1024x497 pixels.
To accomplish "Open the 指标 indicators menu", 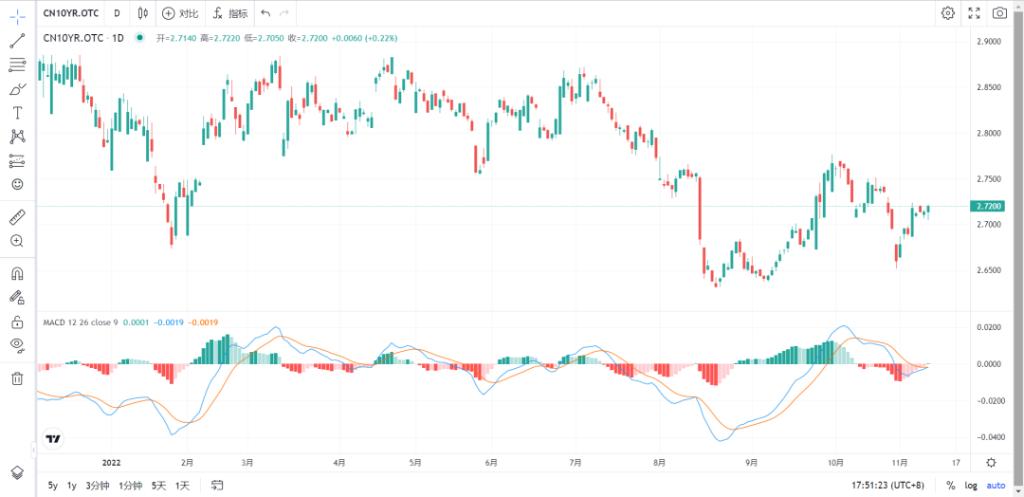I will coord(230,13).
